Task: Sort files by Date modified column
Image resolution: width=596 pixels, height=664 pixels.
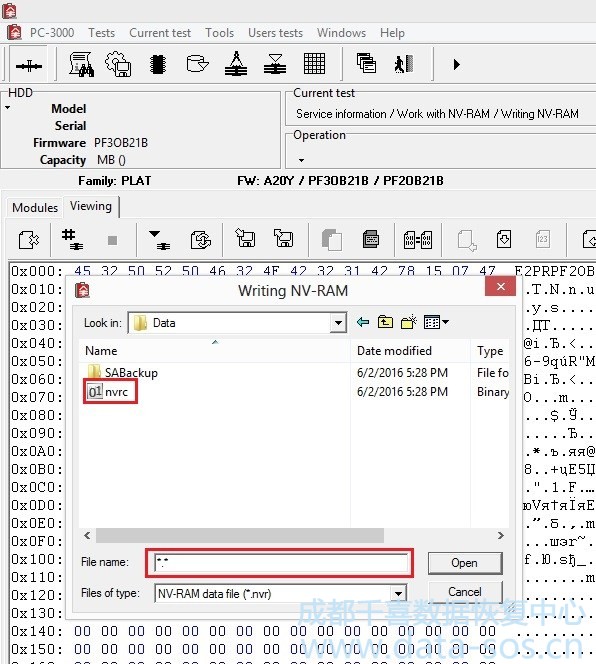Action: (x=410, y=351)
